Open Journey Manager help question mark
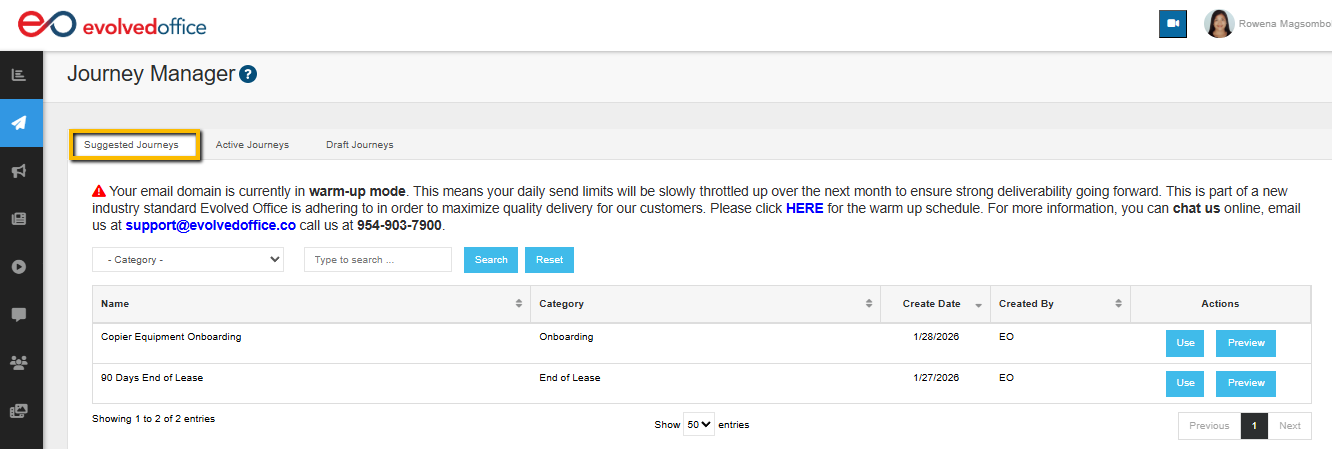This screenshot has width=1332, height=449. pyautogui.click(x=249, y=74)
